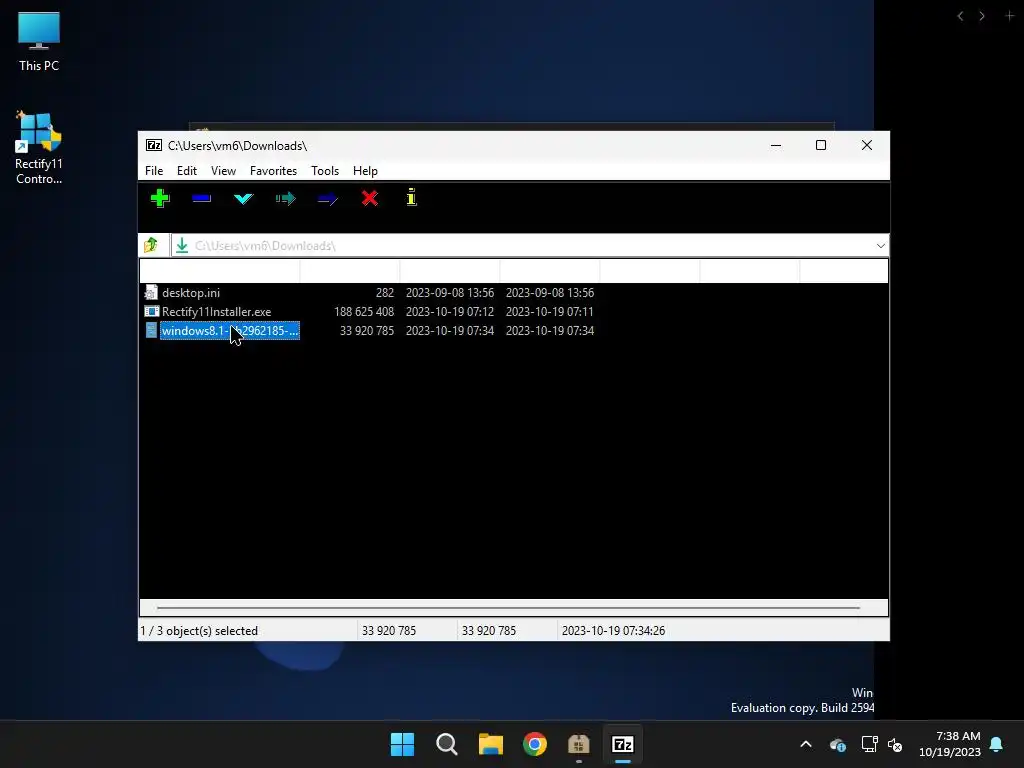Launch Google Chrome from the taskbar

click(535, 744)
